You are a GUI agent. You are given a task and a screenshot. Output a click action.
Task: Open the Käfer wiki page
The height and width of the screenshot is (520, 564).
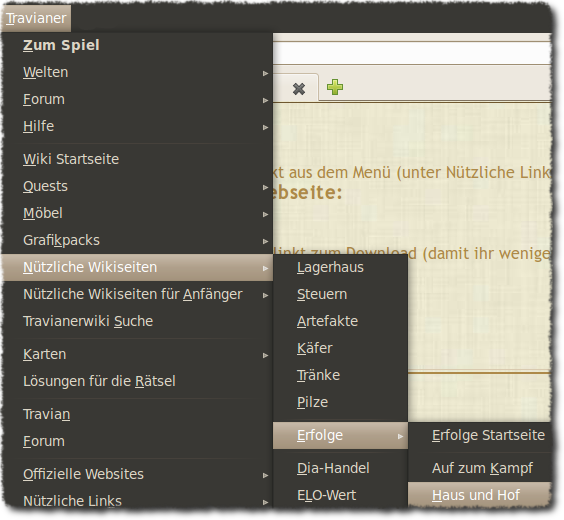point(340,348)
